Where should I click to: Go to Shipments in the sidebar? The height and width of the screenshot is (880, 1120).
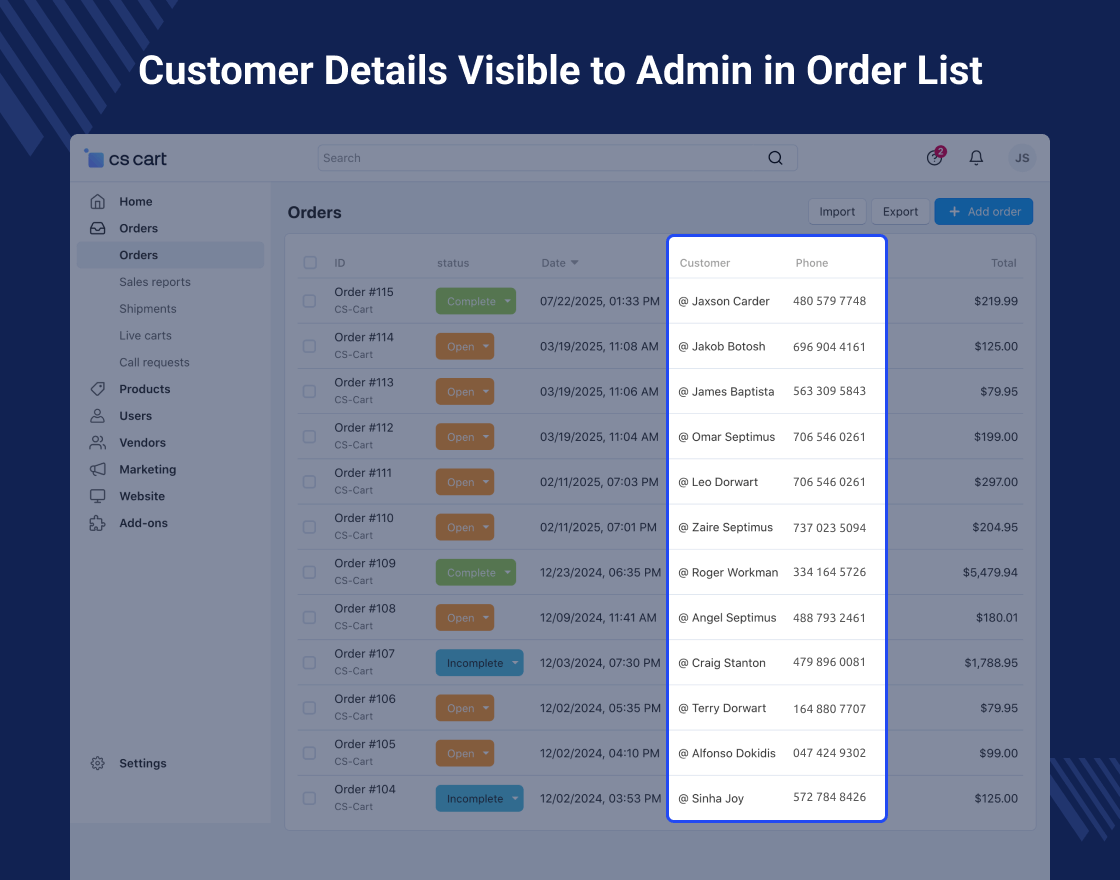click(148, 309)
